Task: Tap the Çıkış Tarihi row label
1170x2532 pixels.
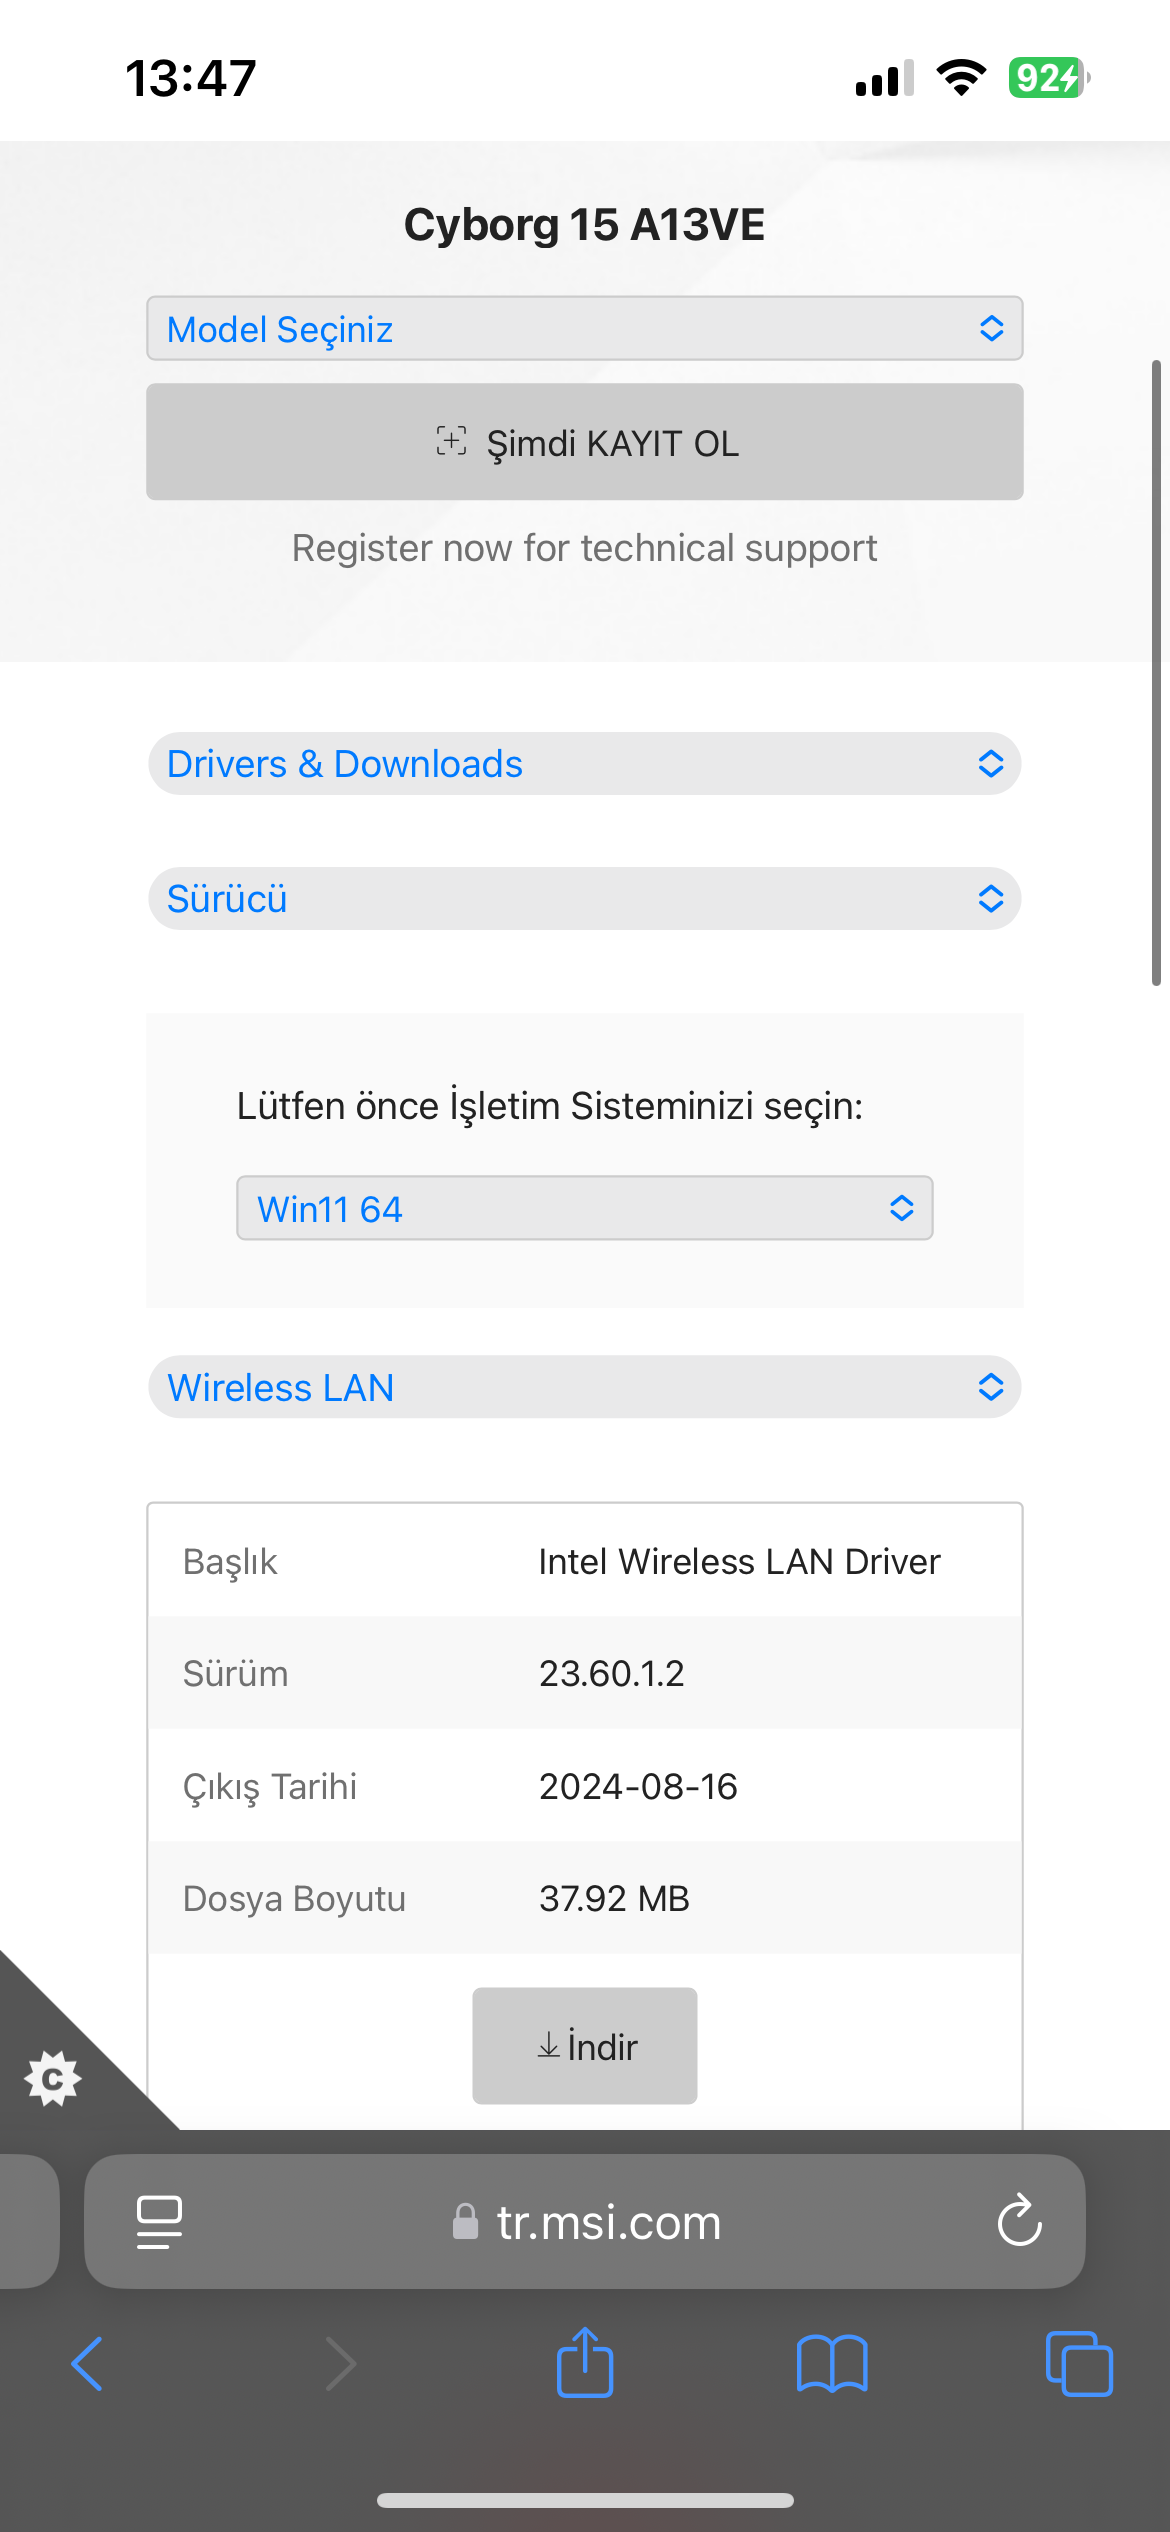Action: (x=270, y=1787)
